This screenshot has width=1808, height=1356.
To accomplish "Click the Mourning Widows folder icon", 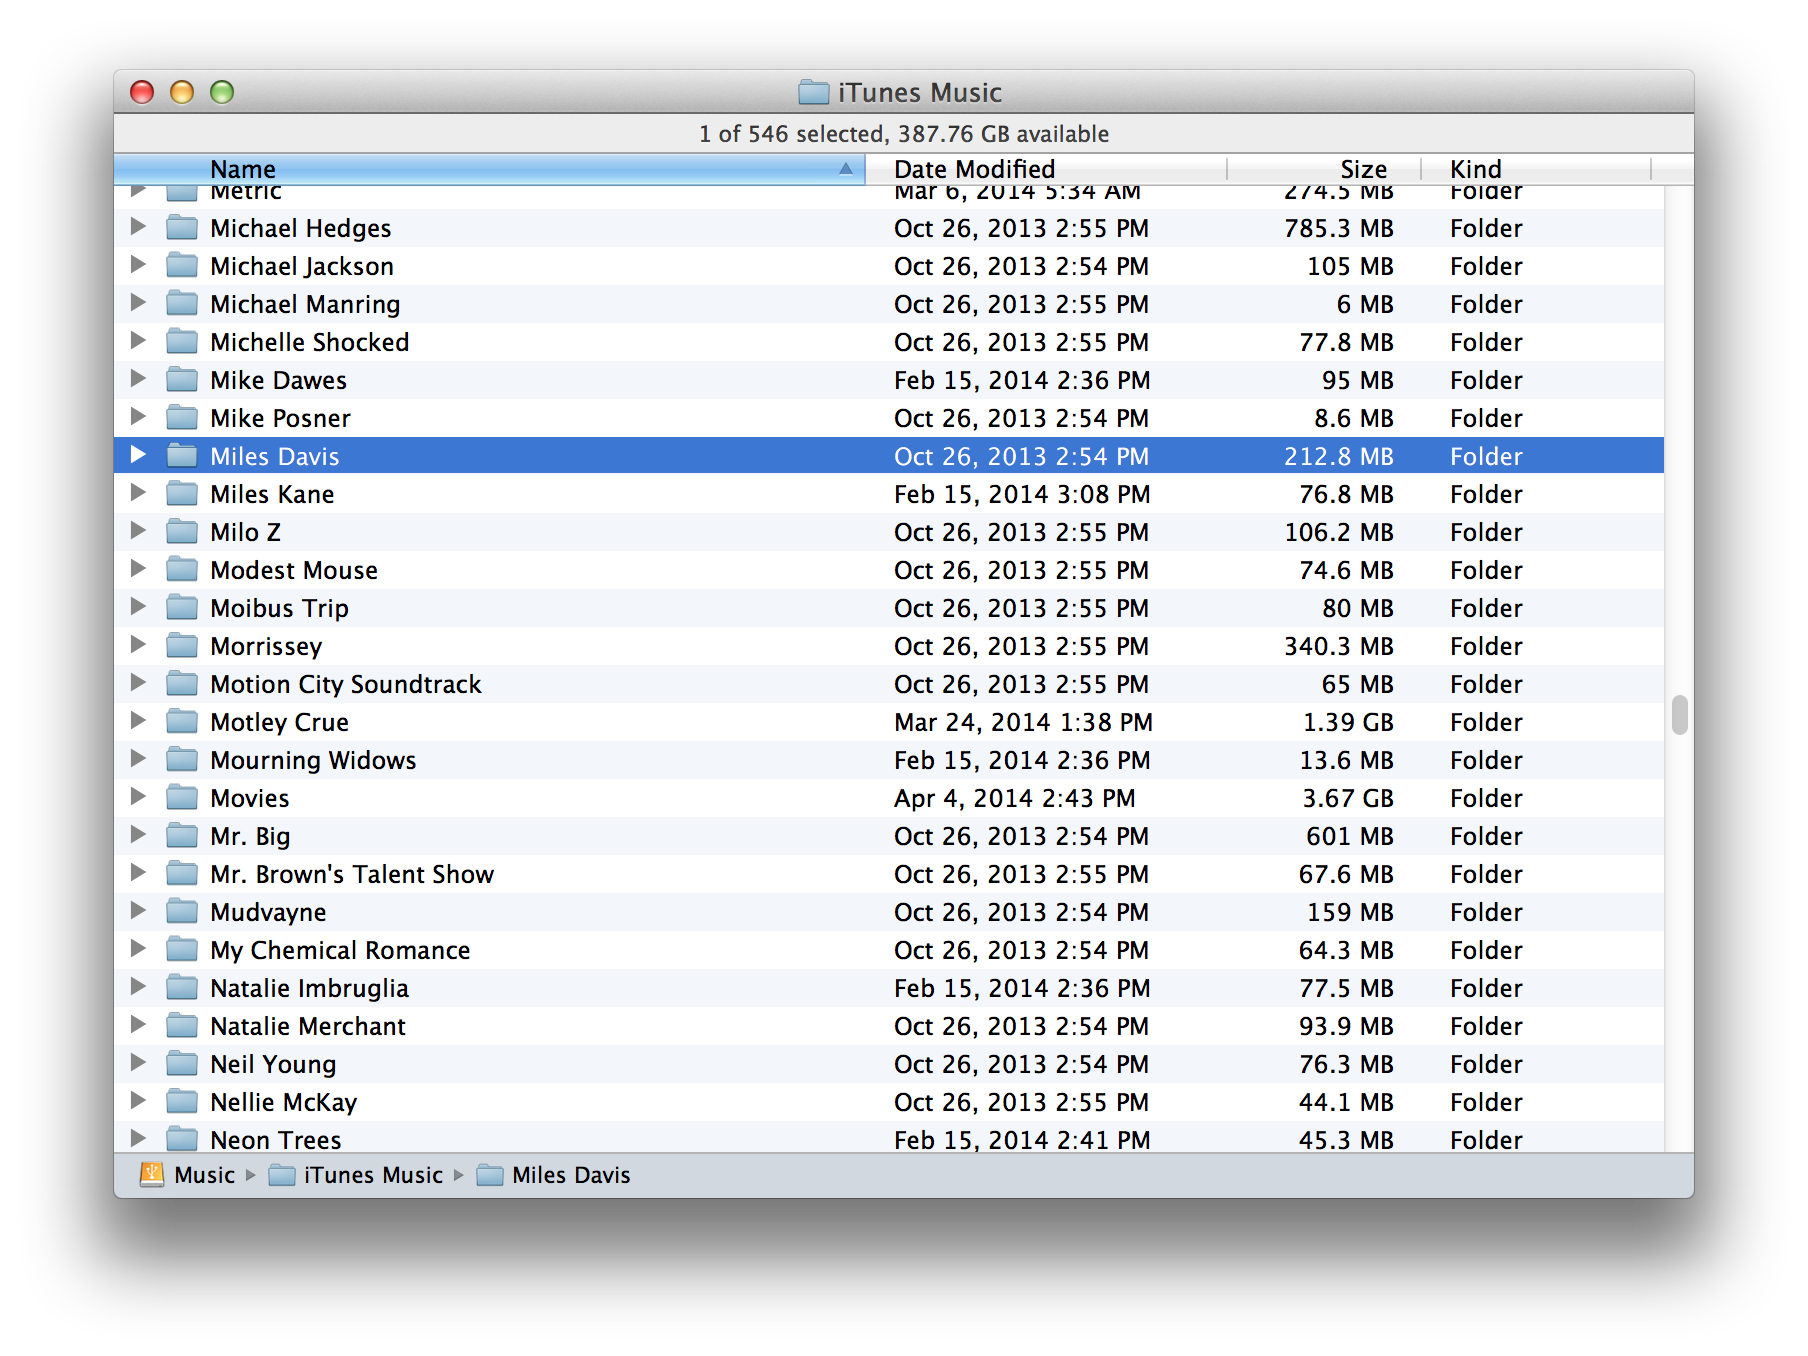I will 182,759.
